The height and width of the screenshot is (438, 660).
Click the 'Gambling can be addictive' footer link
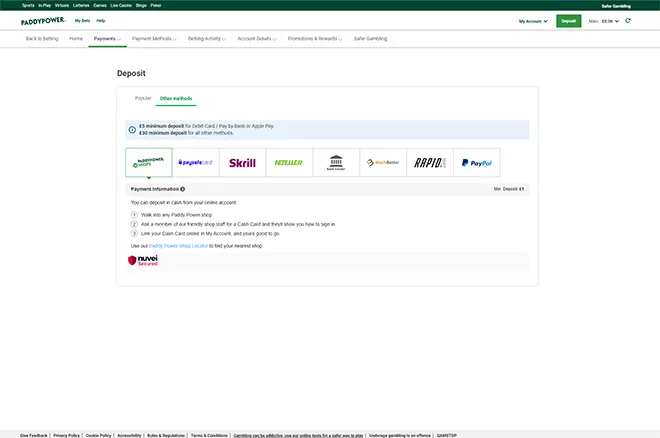point(298,435)
